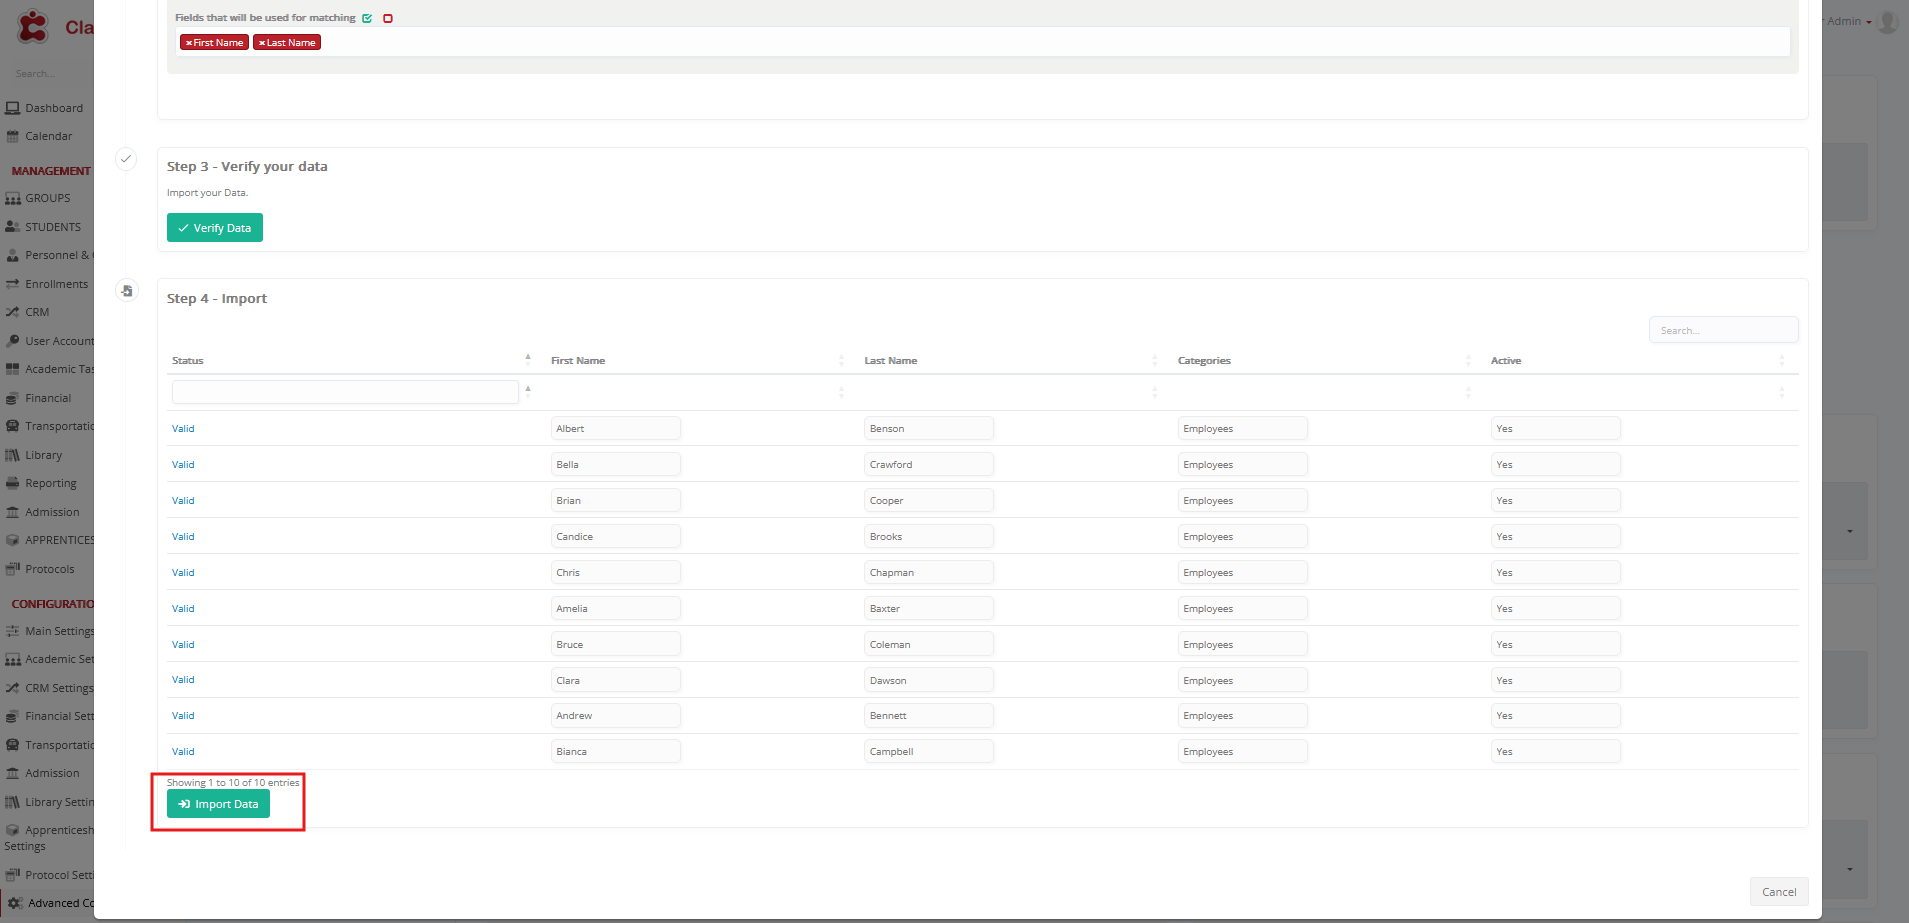Remove the Last Name matching tag
This screenshot has height=923, width=1909.
pyautogui.click(x=262, y=43)
